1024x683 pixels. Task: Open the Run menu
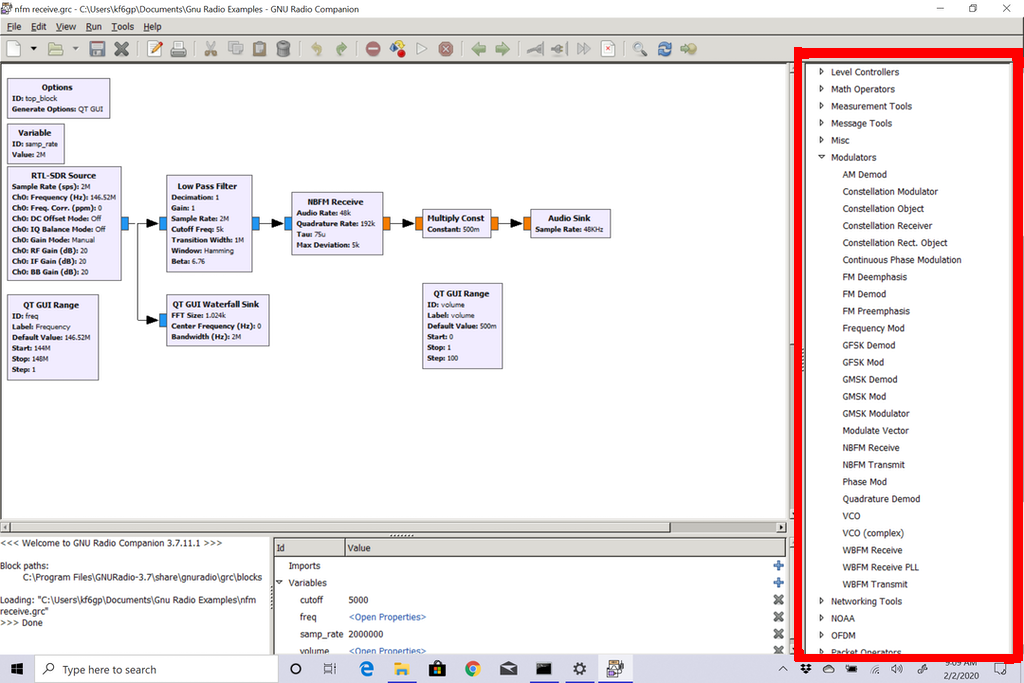click(x=93, y=27)
